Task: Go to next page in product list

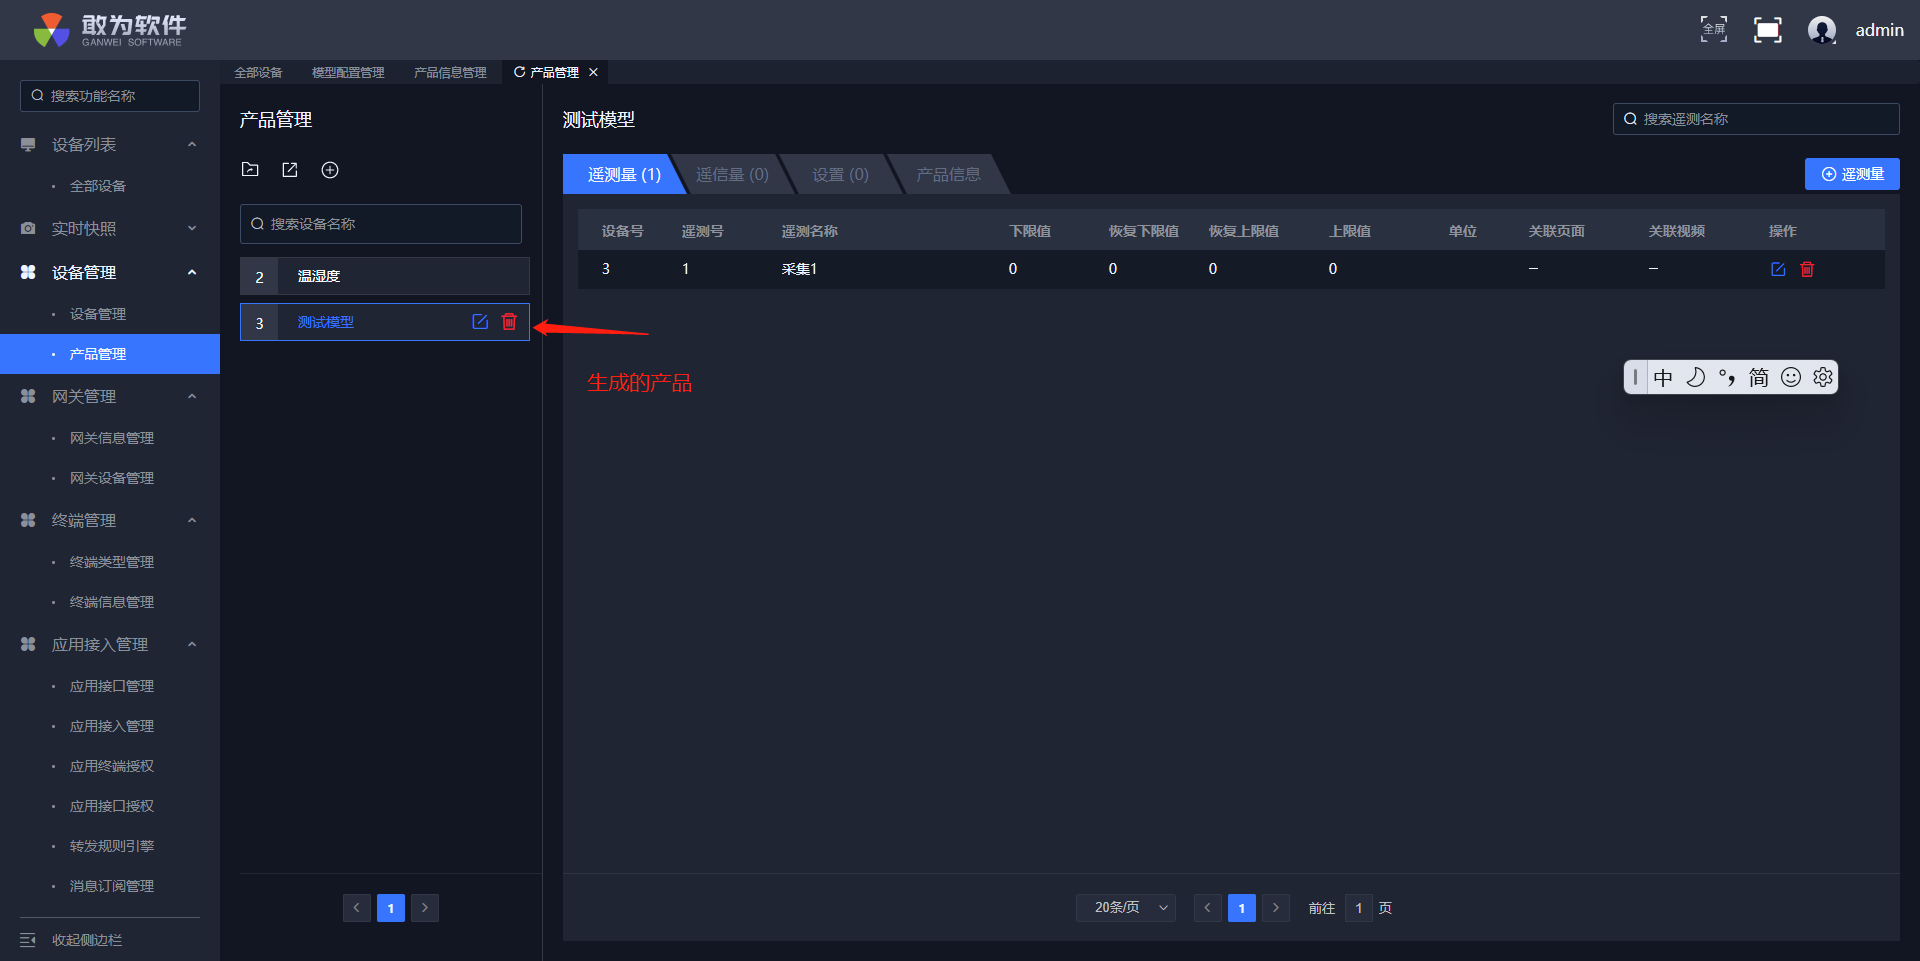Action: coord(425,908)
